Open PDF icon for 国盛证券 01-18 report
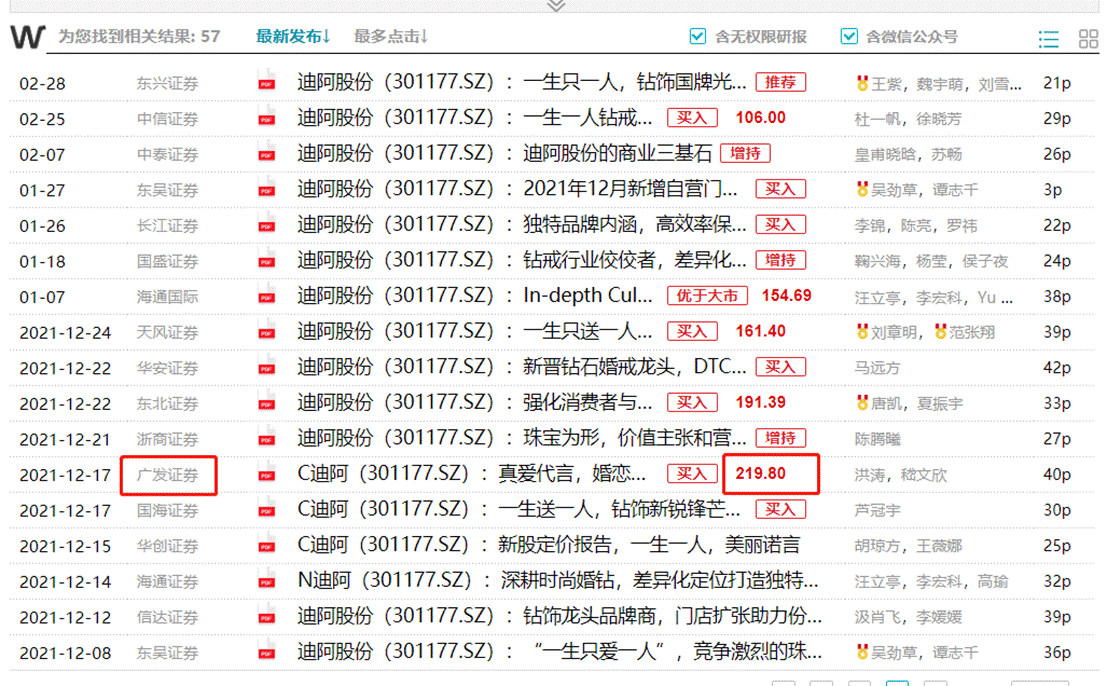Image resolution: width=1107 pixels, height=686 pixels. coord(266,257)
